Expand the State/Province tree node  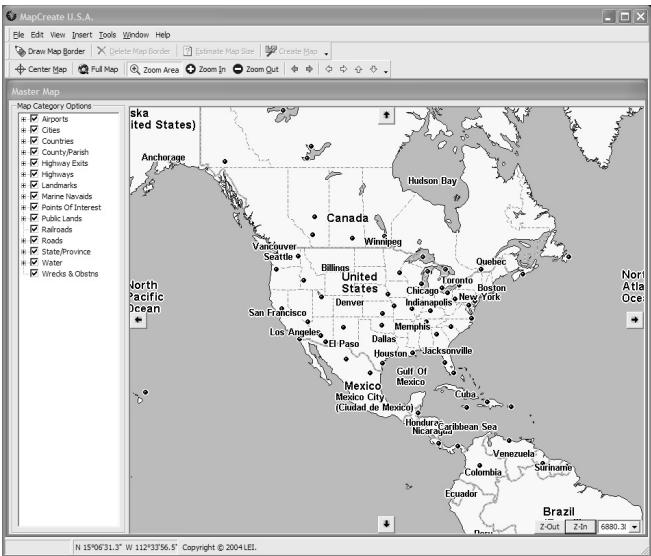pos(24,252)
